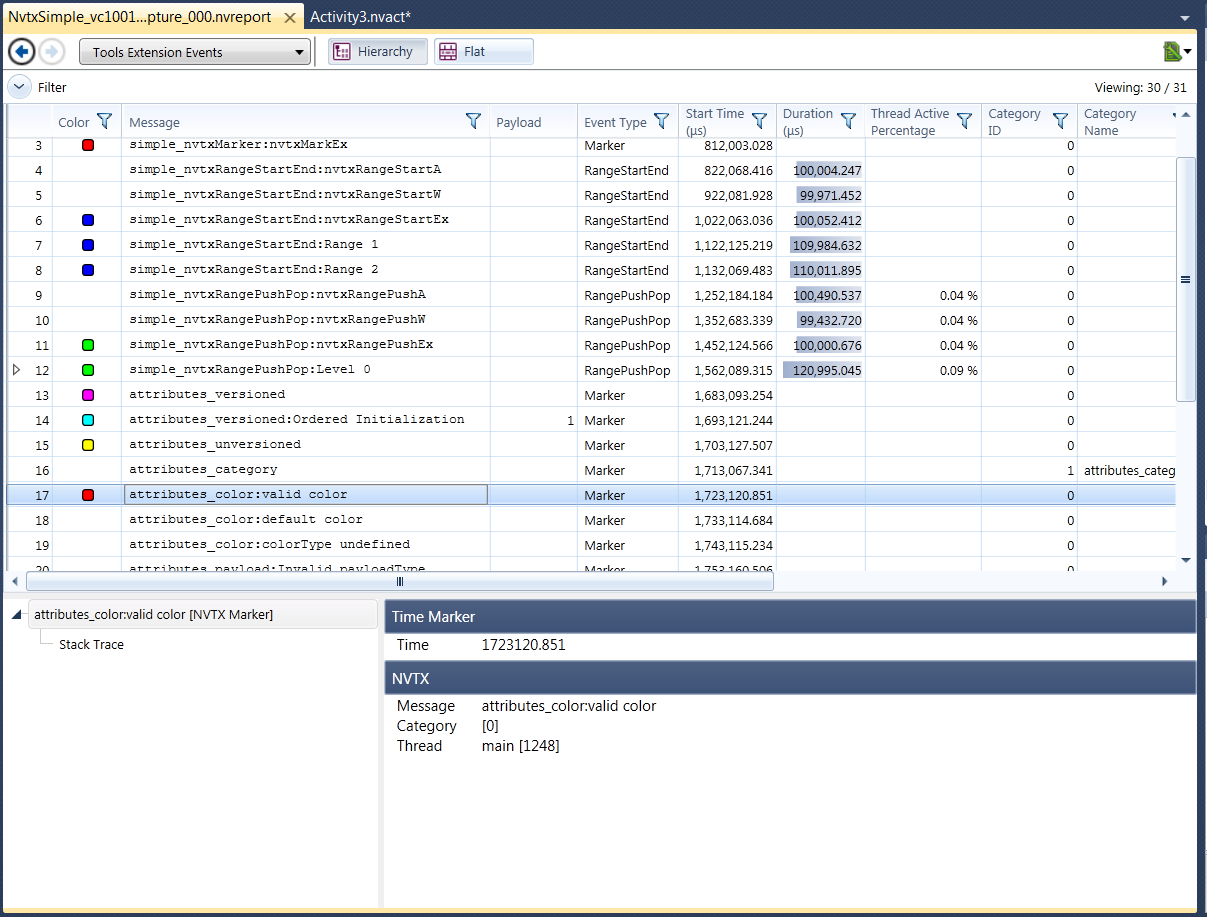Click the horizontal scrollbar thumb
This screenshot has width=1207, height=917.
click(x=400, y=581)
